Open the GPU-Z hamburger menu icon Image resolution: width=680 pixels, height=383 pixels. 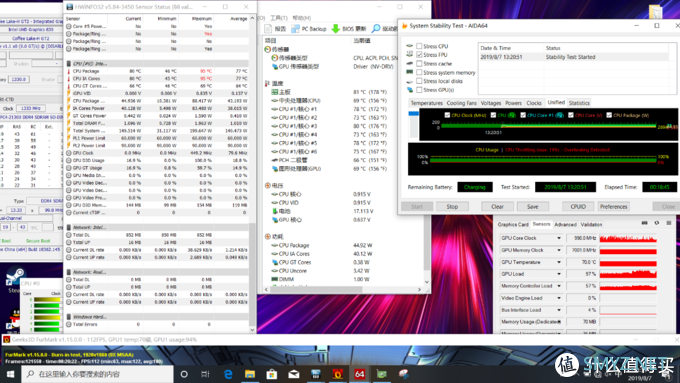[x=669, y=223]
